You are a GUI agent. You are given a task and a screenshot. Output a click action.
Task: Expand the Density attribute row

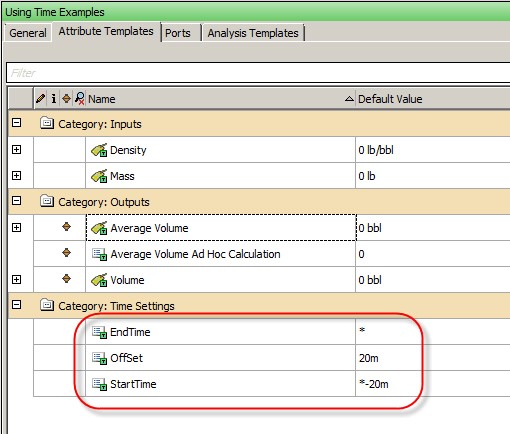(16, 149)
